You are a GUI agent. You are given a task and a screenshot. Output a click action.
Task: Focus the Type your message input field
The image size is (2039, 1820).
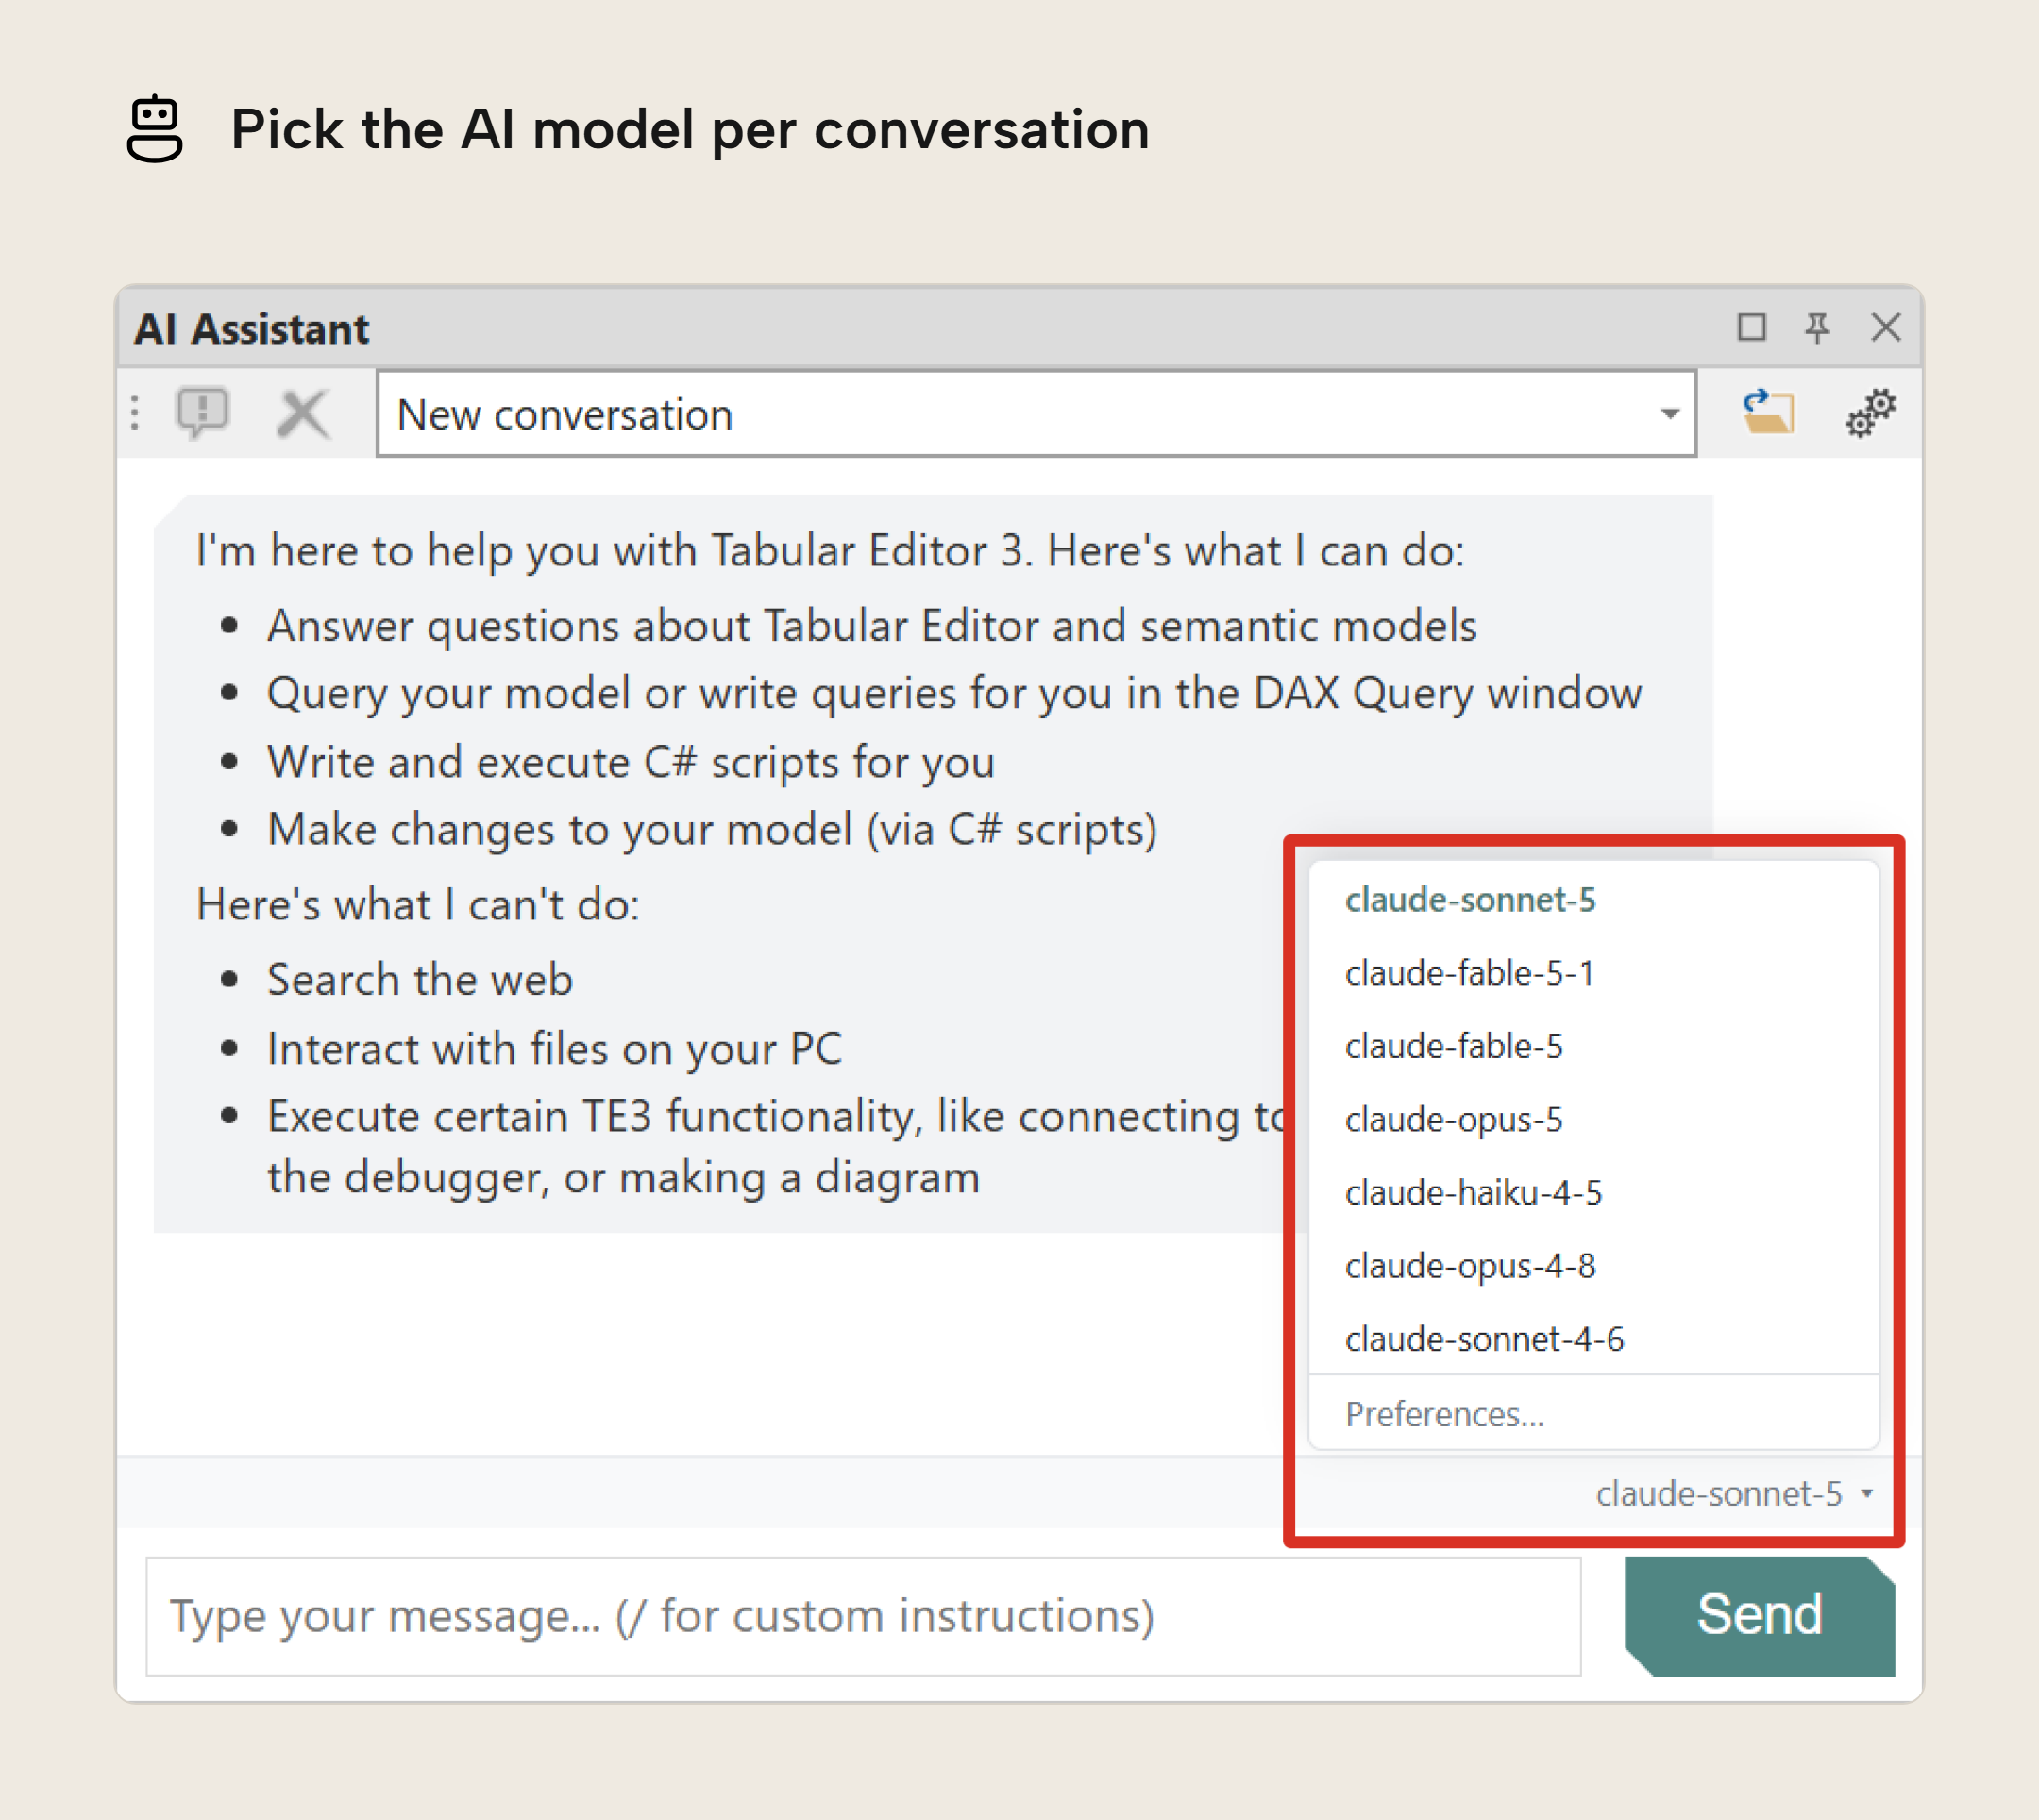(863, 1616)
